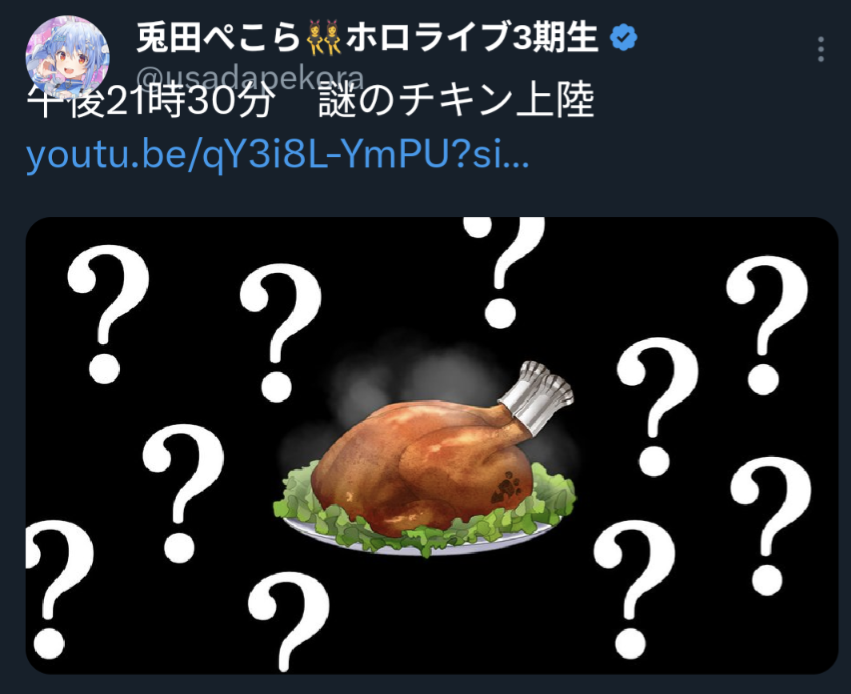
Task: Click the blue verified checkmark badge
Action: (624, 38)
